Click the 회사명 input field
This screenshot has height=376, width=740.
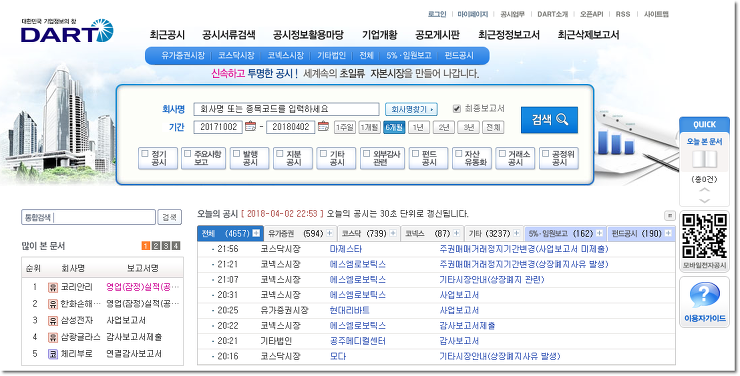coord(286,109)
